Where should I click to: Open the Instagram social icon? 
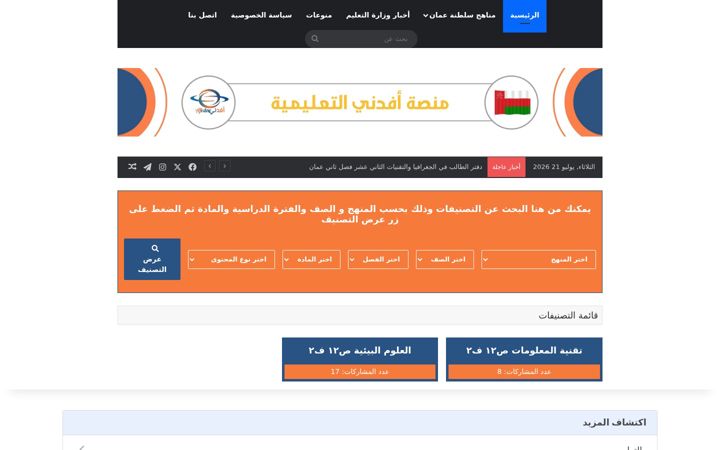[163, 167]
